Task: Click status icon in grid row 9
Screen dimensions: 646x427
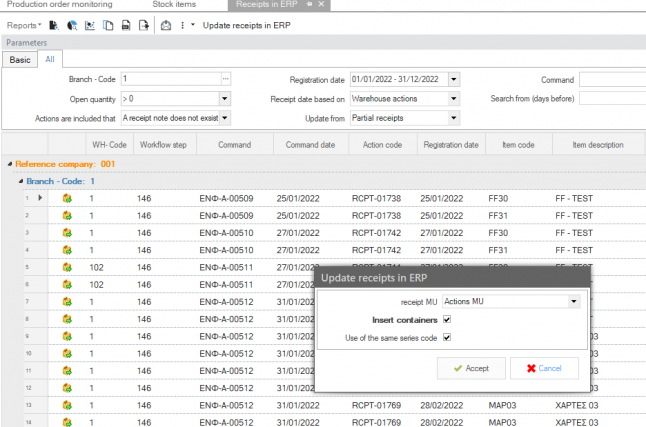Action: (67, 336)
